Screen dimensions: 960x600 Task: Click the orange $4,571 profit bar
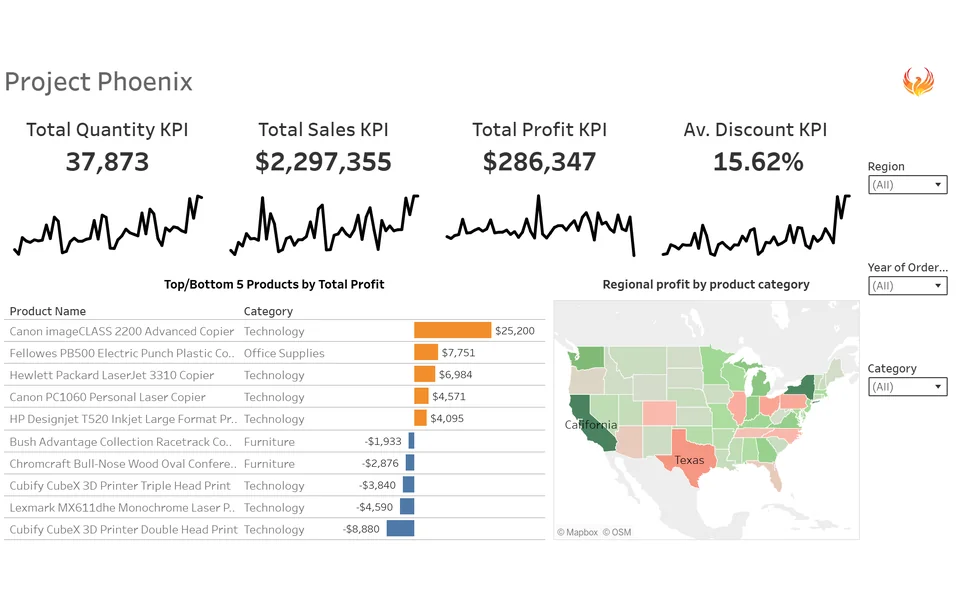[421, 397]
